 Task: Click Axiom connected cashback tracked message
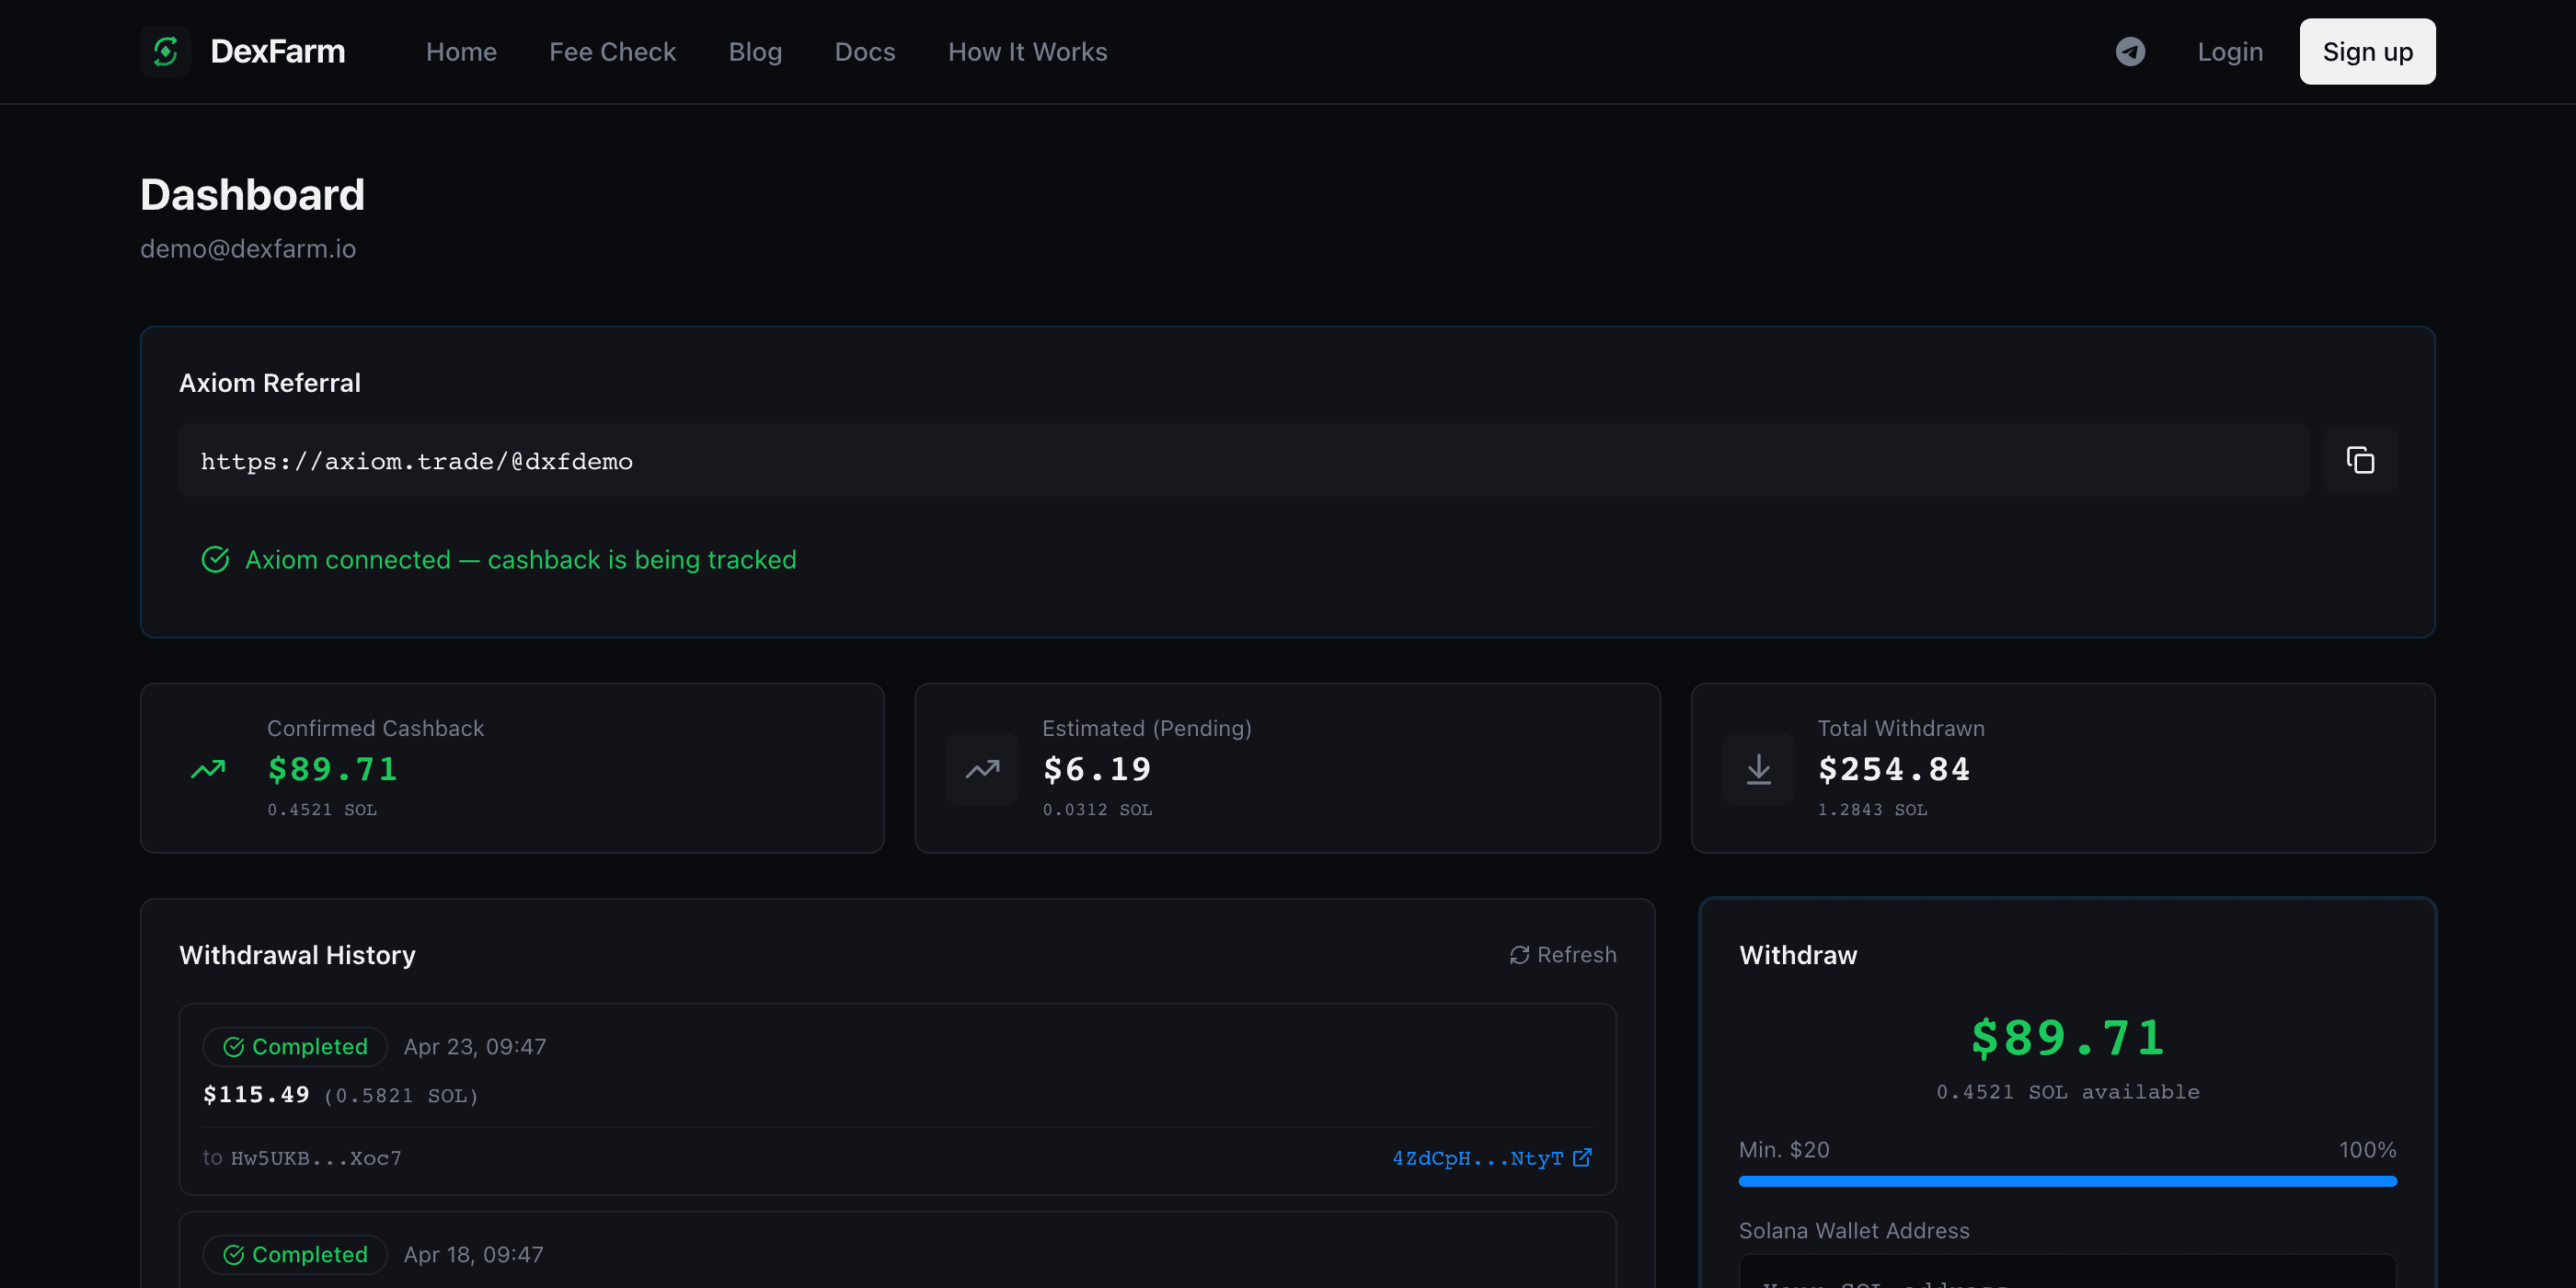(520, 559)
